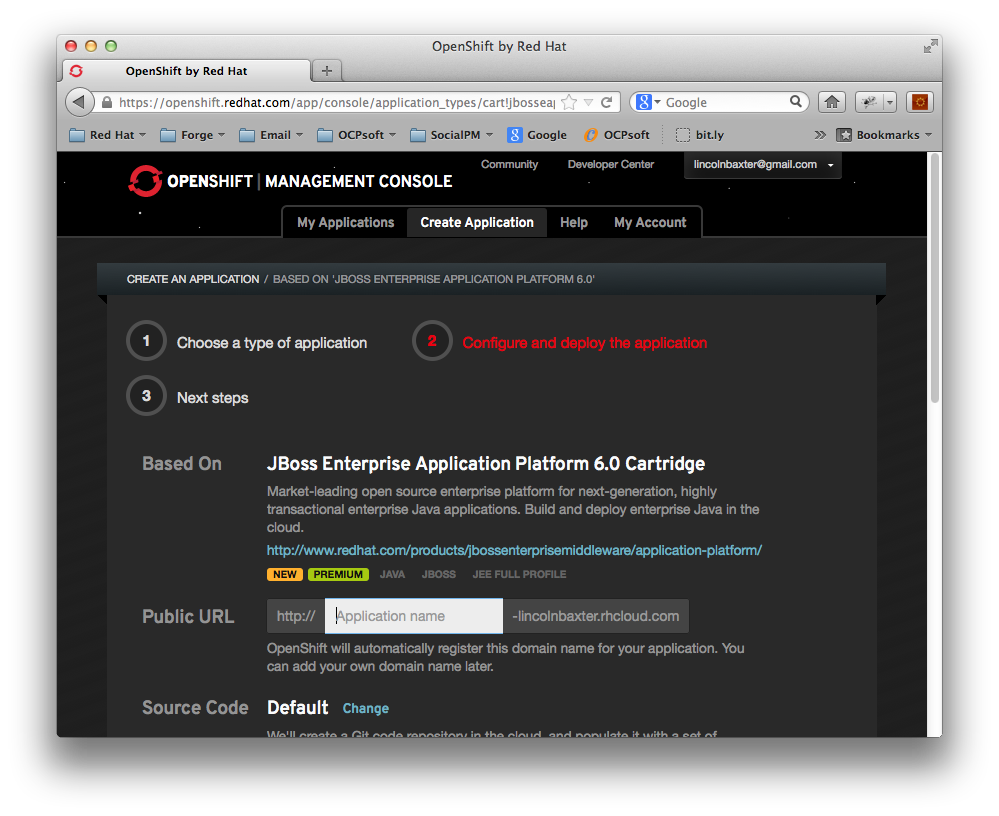The width and height of the screenshot is (999, 816).
Task: Click the browser back arrow button
Action: (x=80, y=102)
